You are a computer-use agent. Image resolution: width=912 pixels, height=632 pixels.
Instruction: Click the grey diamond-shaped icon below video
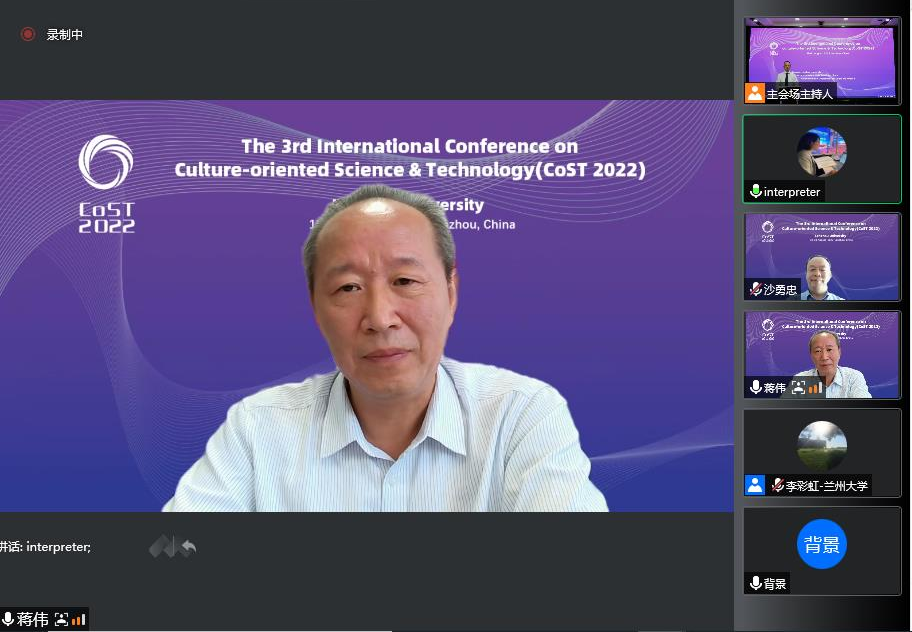[x=163, y=547]
